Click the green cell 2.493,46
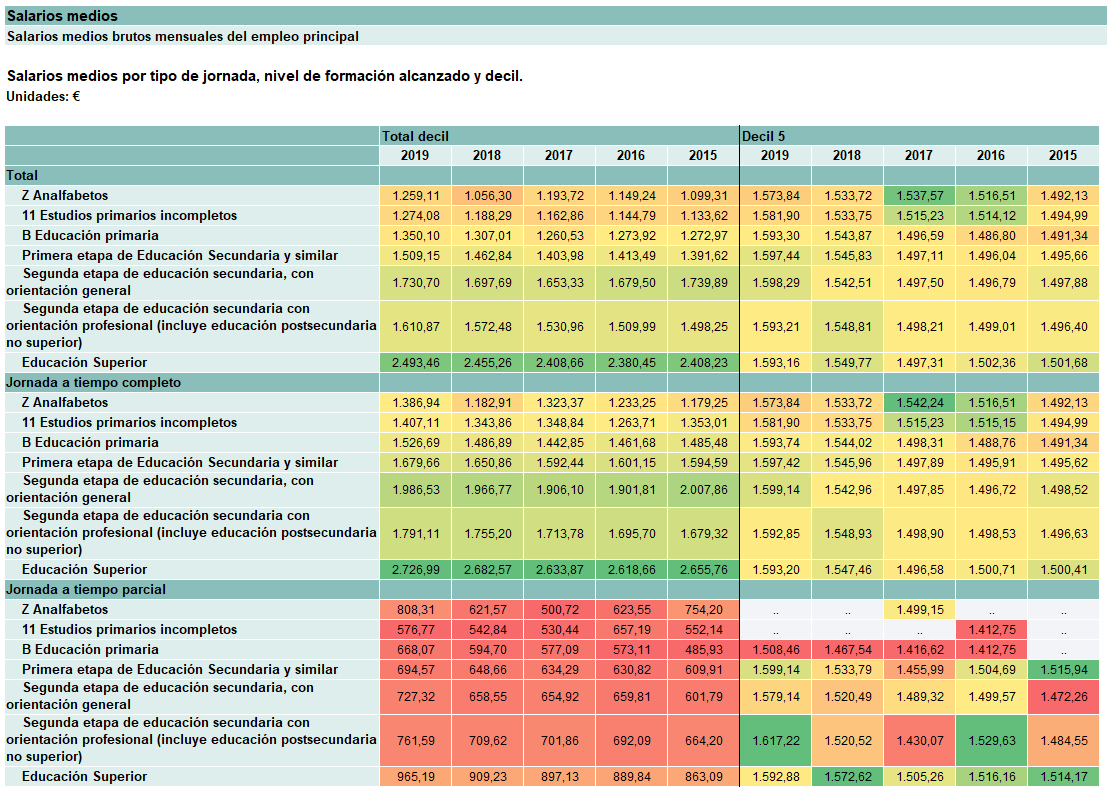The height and width of the screenshot is (792, 1114). pyautogui.click(x=416, y=363)
